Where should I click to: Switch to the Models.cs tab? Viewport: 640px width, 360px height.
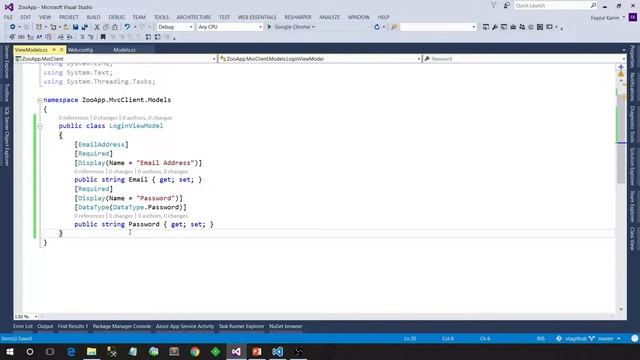(124, 50)
